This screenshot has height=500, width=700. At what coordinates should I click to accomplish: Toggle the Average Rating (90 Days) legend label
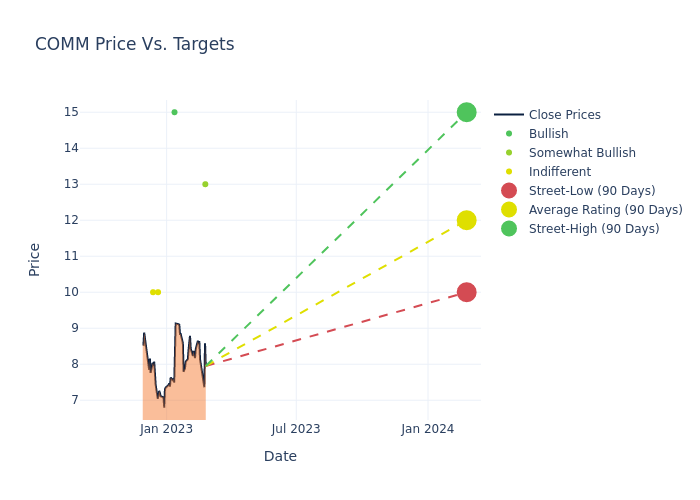click(605, 210)
